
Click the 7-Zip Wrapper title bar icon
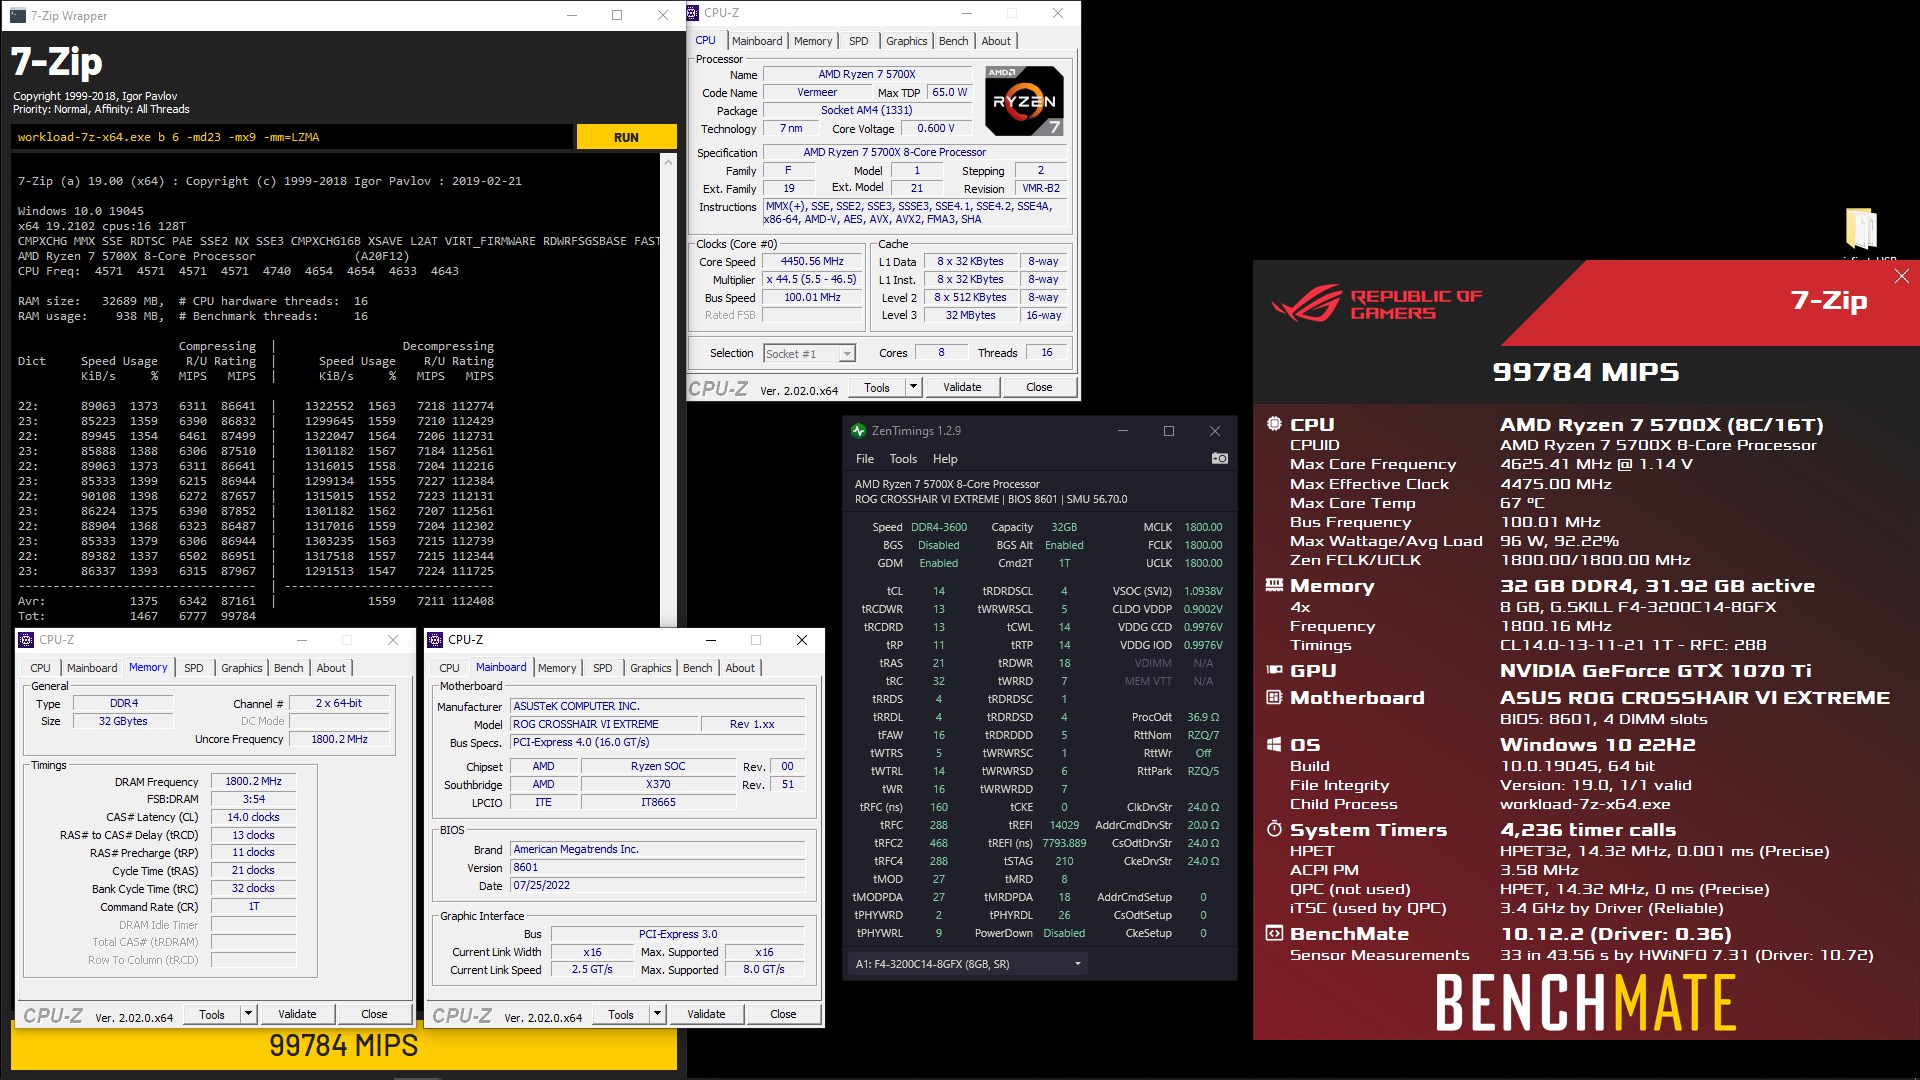(x=18, y=15)
